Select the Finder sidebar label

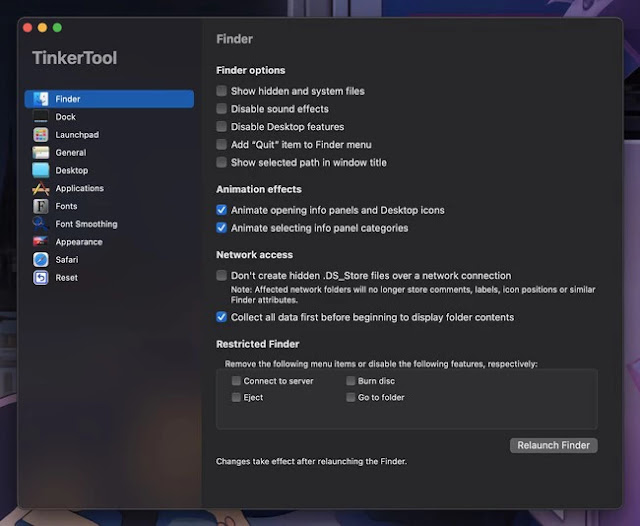(x=68, y=99)
